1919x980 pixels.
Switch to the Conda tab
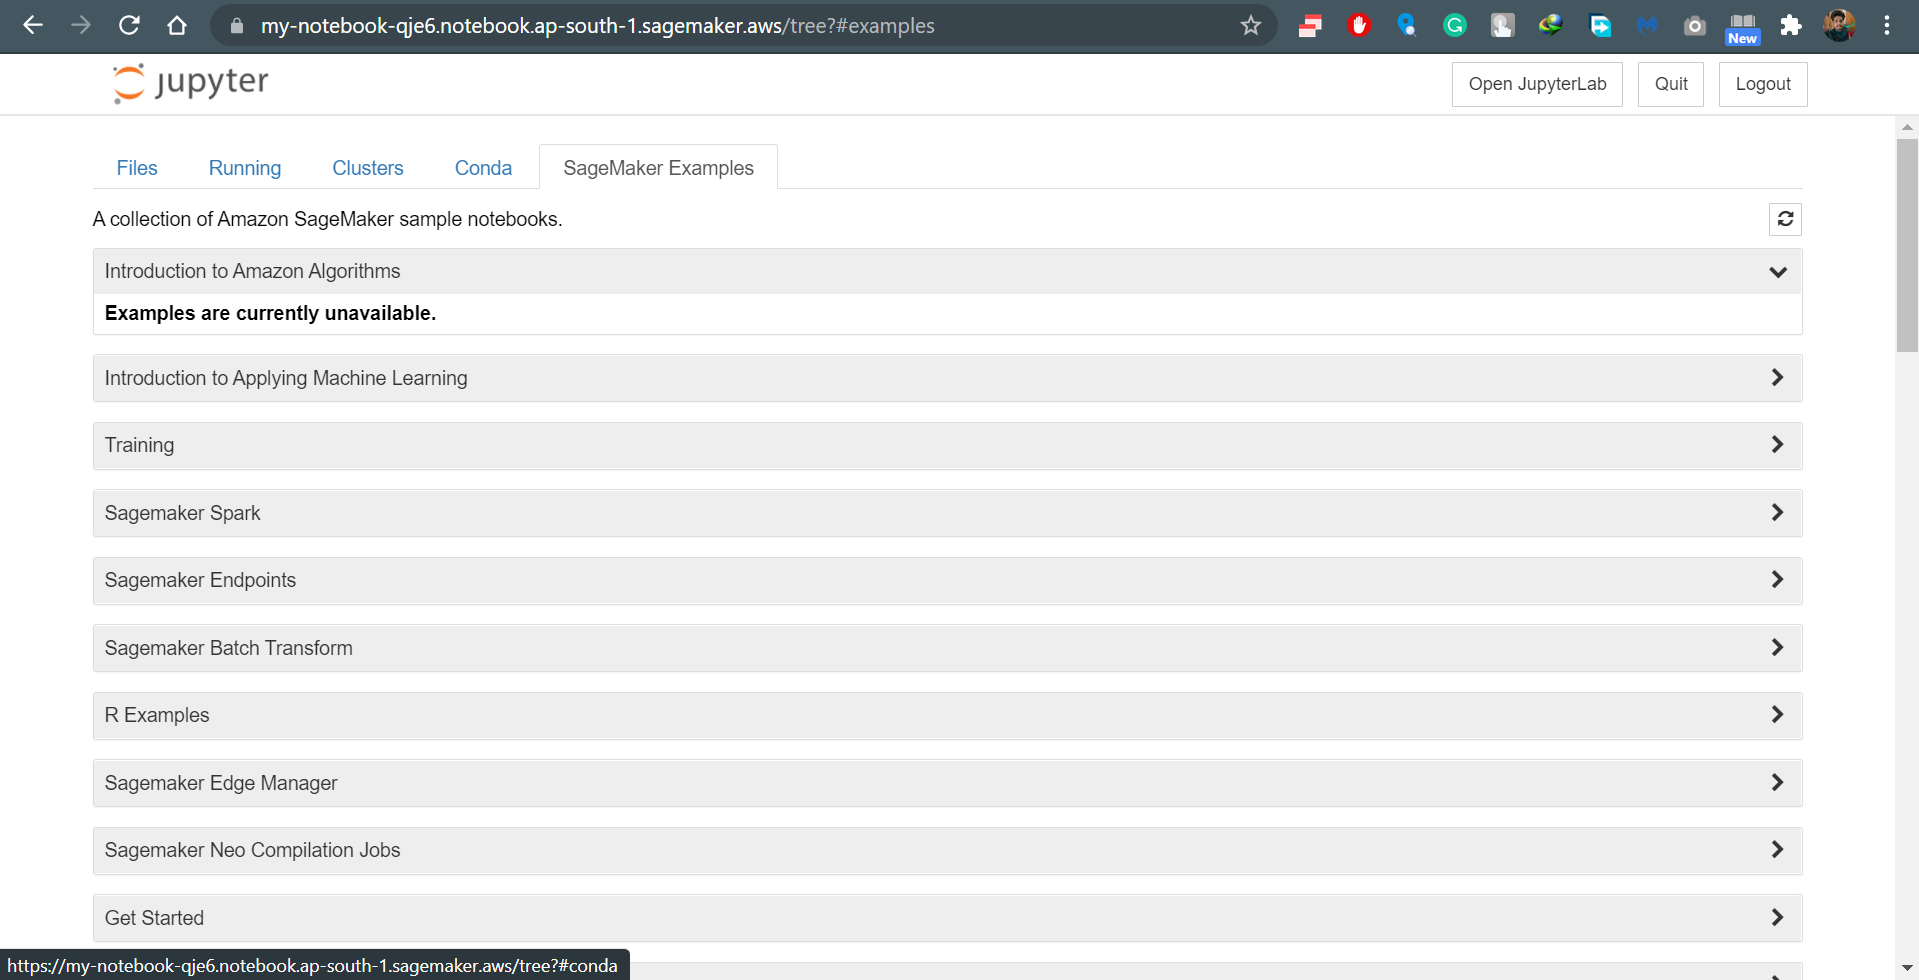click(483, 168)
